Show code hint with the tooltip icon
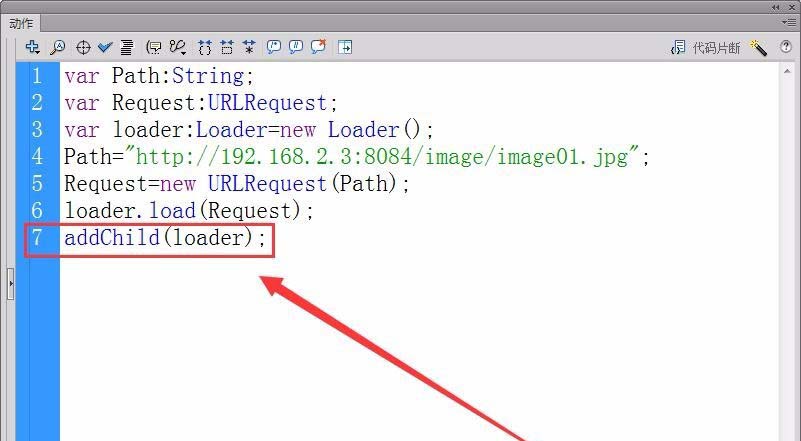Viewport: 801px width, 441px height. (x=154, y=48)
